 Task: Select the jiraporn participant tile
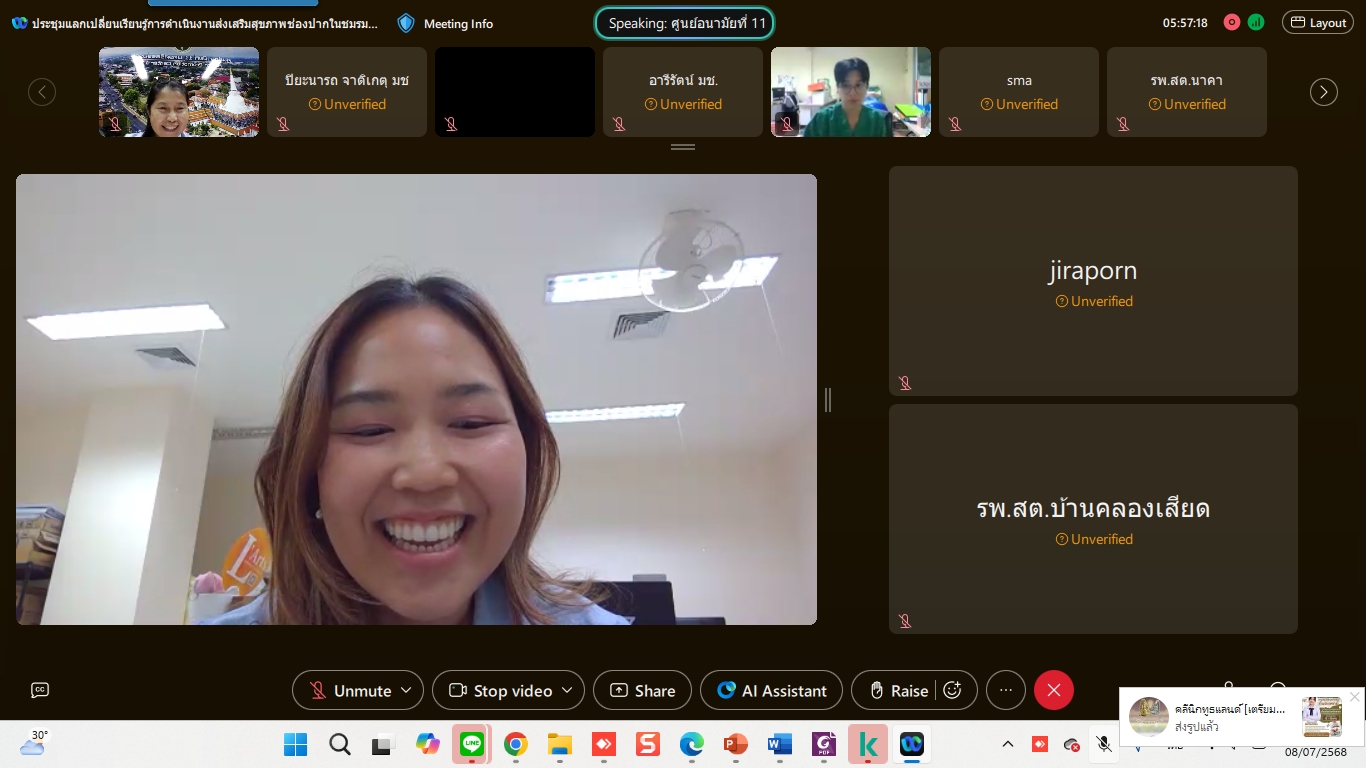point(1093,281)
